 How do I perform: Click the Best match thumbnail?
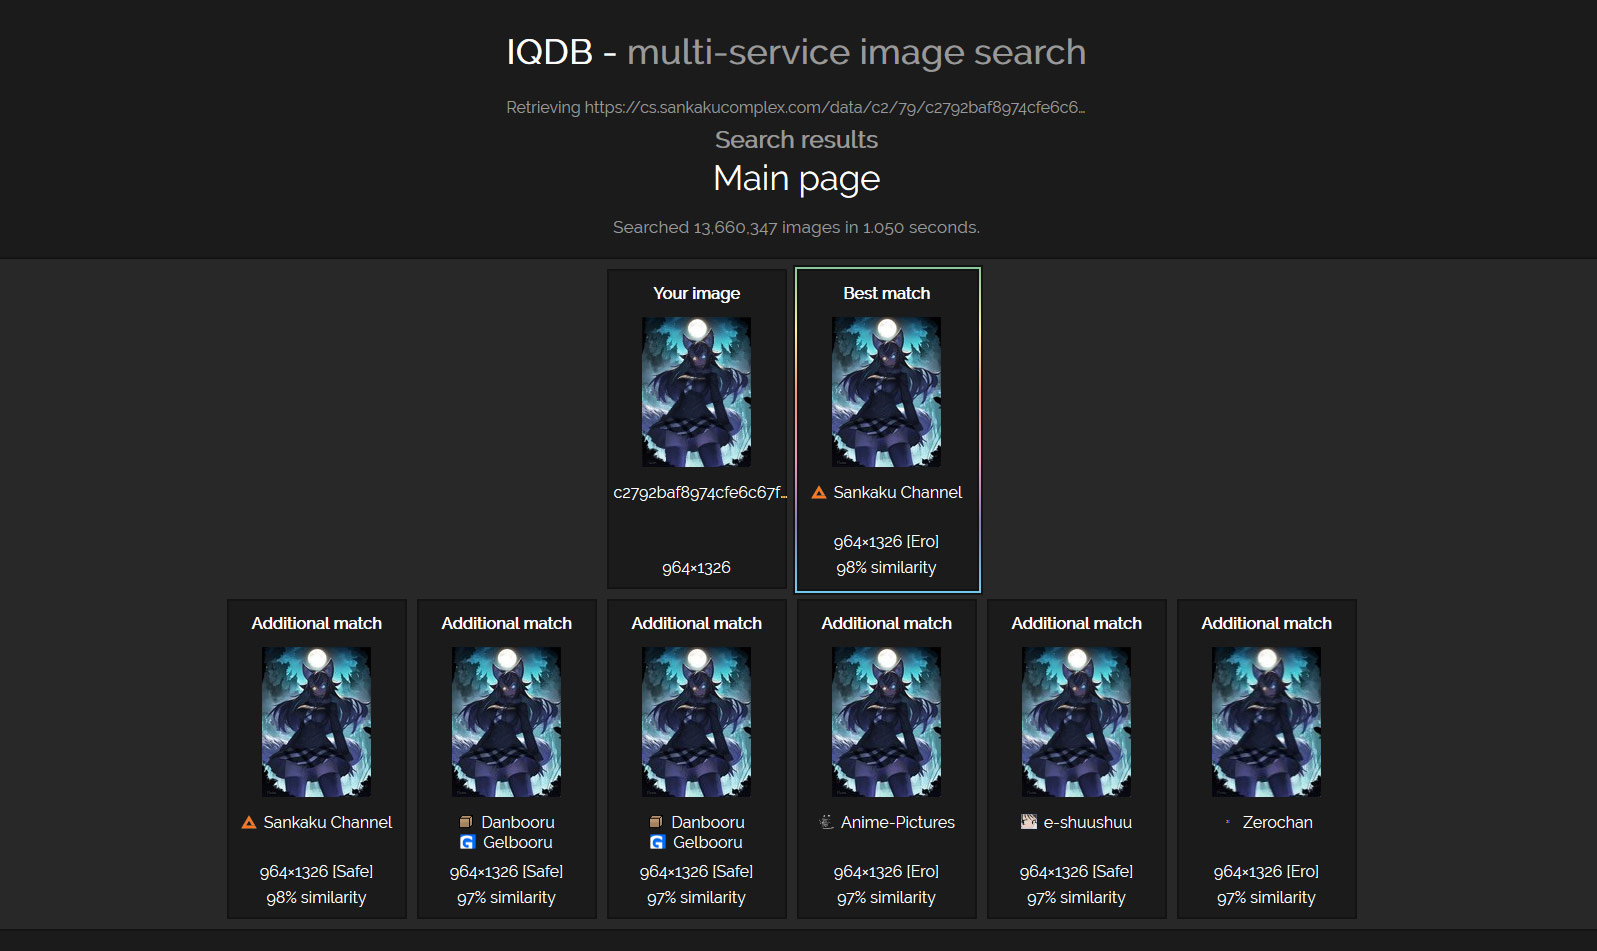pos(886,392)
